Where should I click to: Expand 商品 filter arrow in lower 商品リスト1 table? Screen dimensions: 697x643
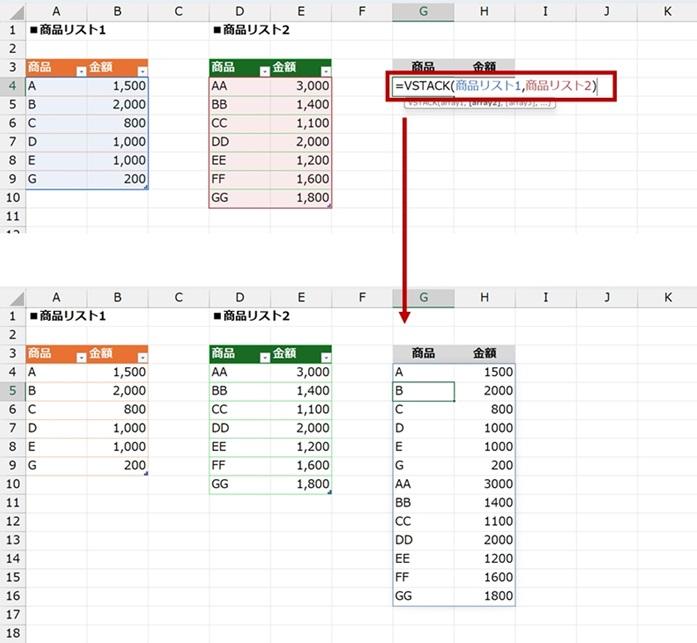click(80, 354)
